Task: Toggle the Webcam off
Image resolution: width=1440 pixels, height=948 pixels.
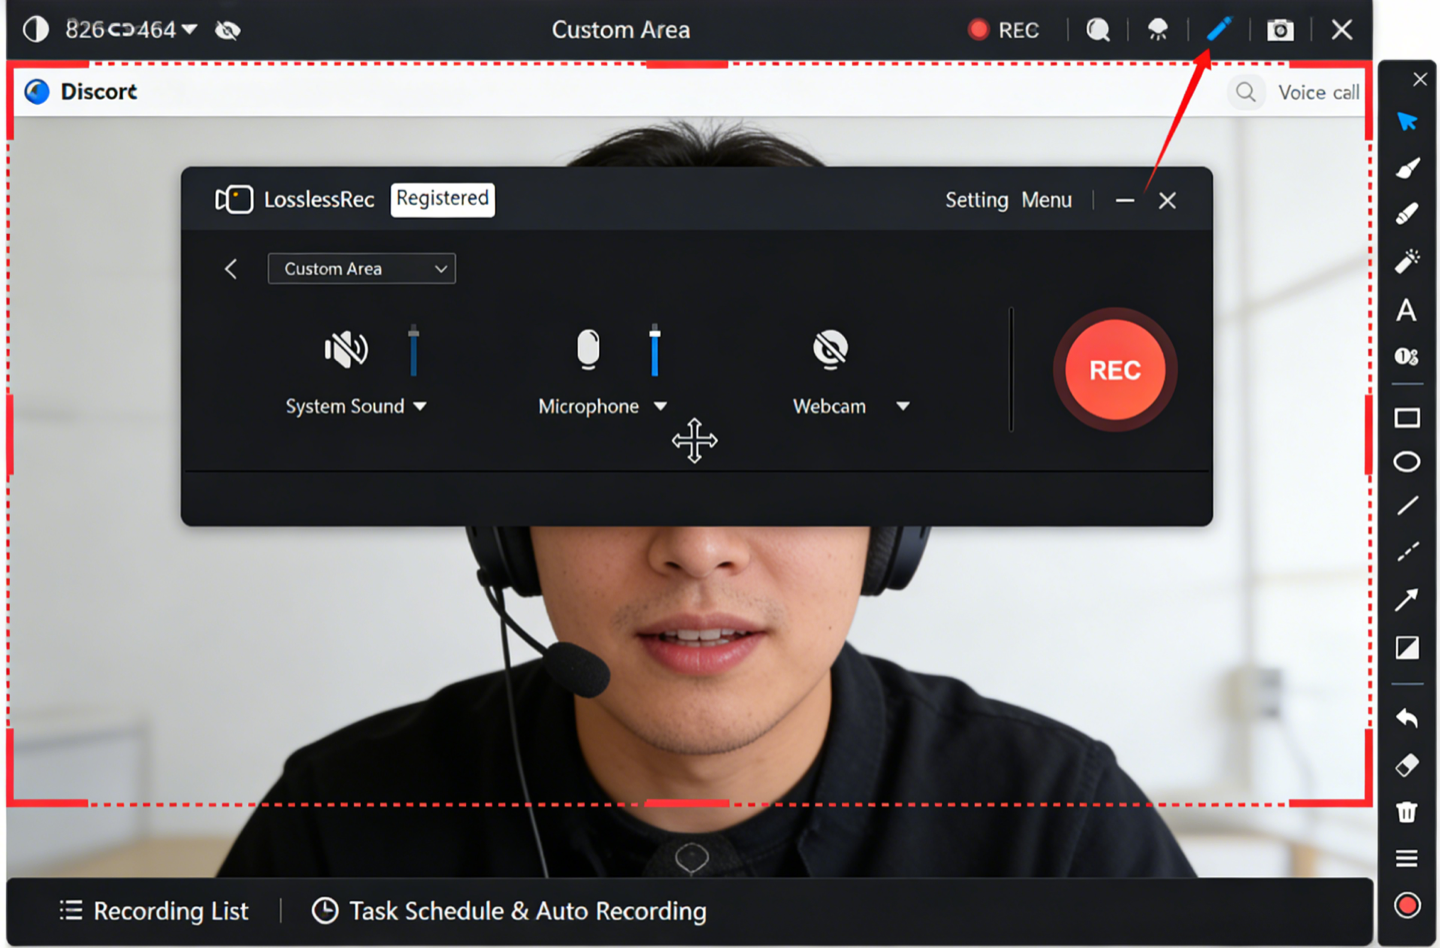Action: 829,348
